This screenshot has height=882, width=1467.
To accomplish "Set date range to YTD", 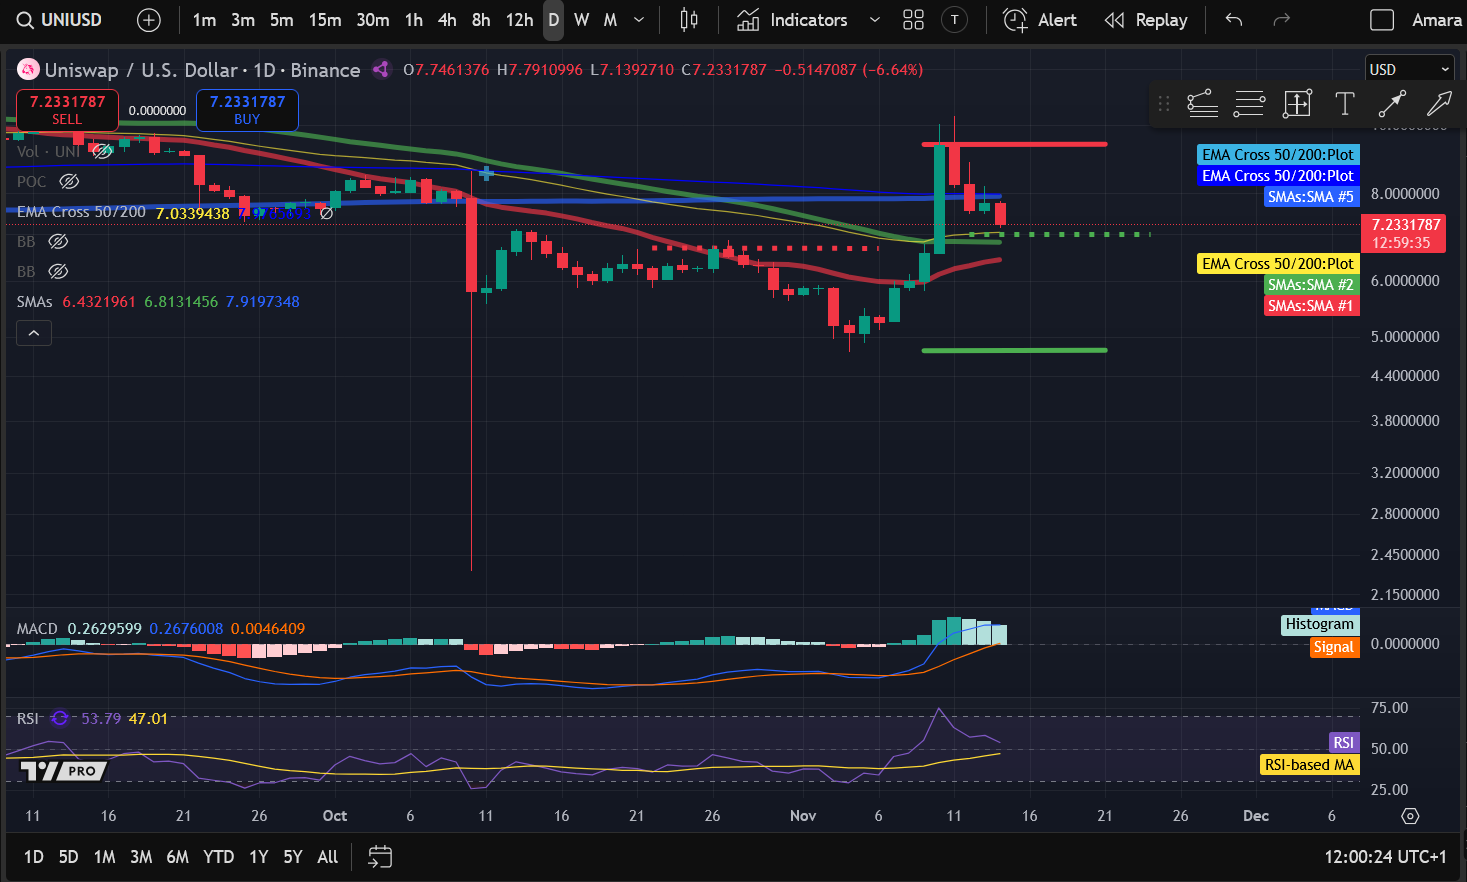I will (218, 857).
